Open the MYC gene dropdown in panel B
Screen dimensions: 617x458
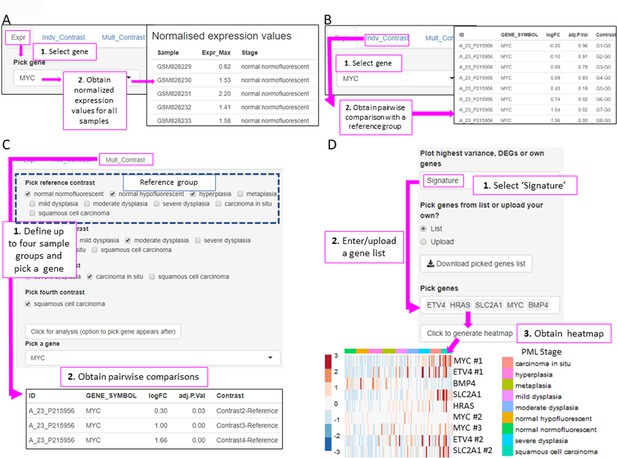[395, 79]
